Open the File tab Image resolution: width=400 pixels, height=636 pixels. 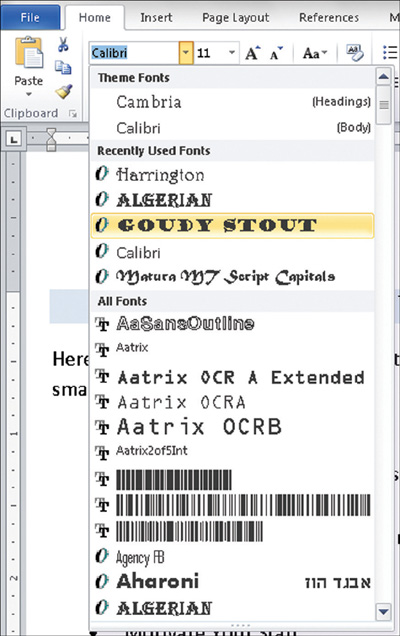click(30, 17)
